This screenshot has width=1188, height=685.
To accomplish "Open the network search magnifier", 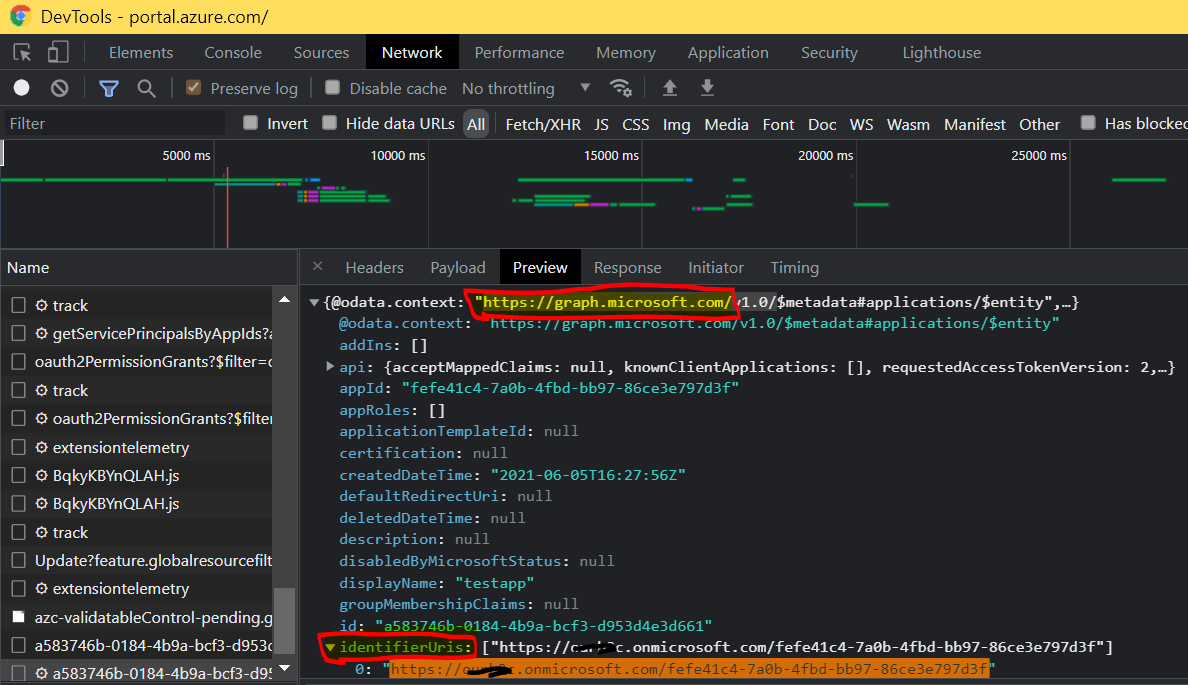I will click(x=146, y=89).
